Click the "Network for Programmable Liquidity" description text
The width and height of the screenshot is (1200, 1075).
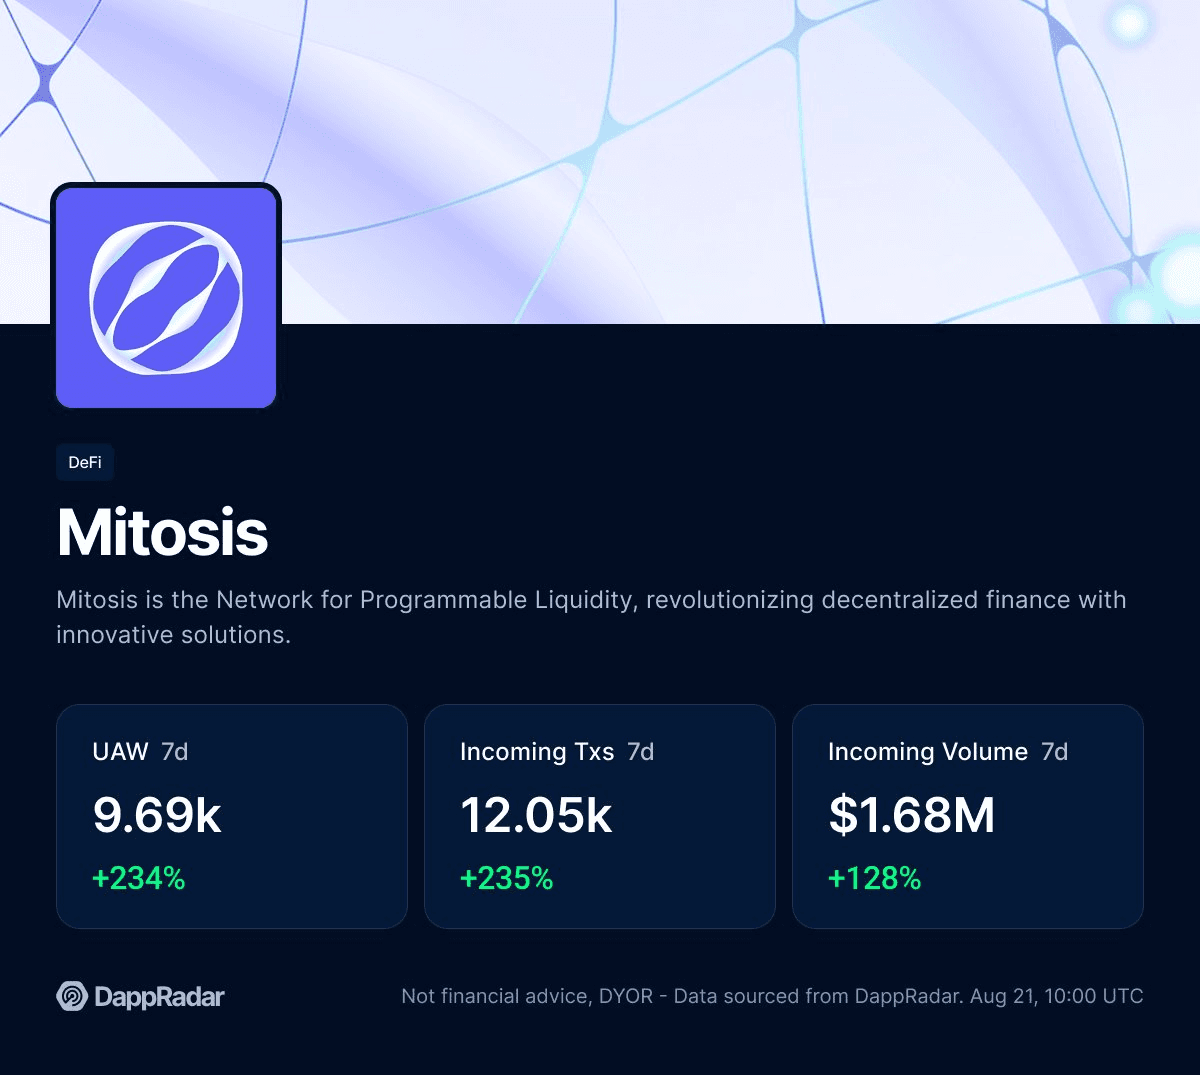click(425, 600)
